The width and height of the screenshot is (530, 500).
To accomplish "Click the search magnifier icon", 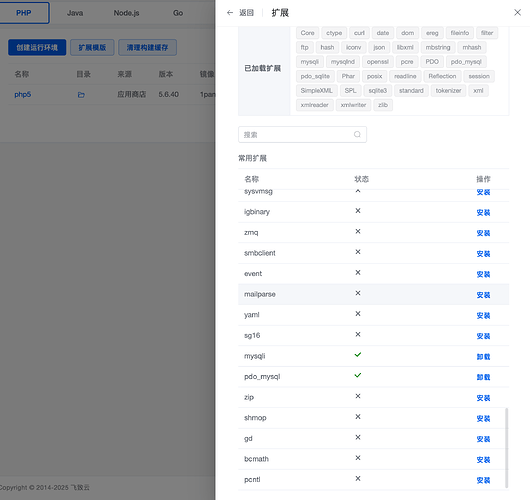I will (357, 135).
